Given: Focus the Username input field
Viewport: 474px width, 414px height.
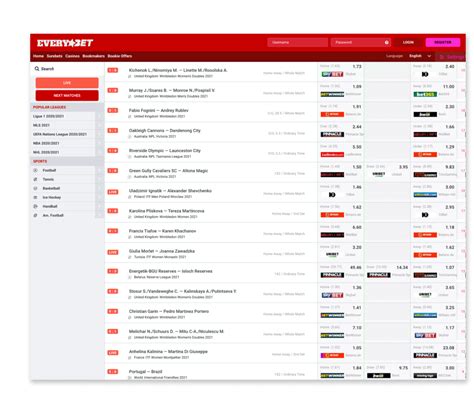Looking at the screenshot, I should click(297, 42).
